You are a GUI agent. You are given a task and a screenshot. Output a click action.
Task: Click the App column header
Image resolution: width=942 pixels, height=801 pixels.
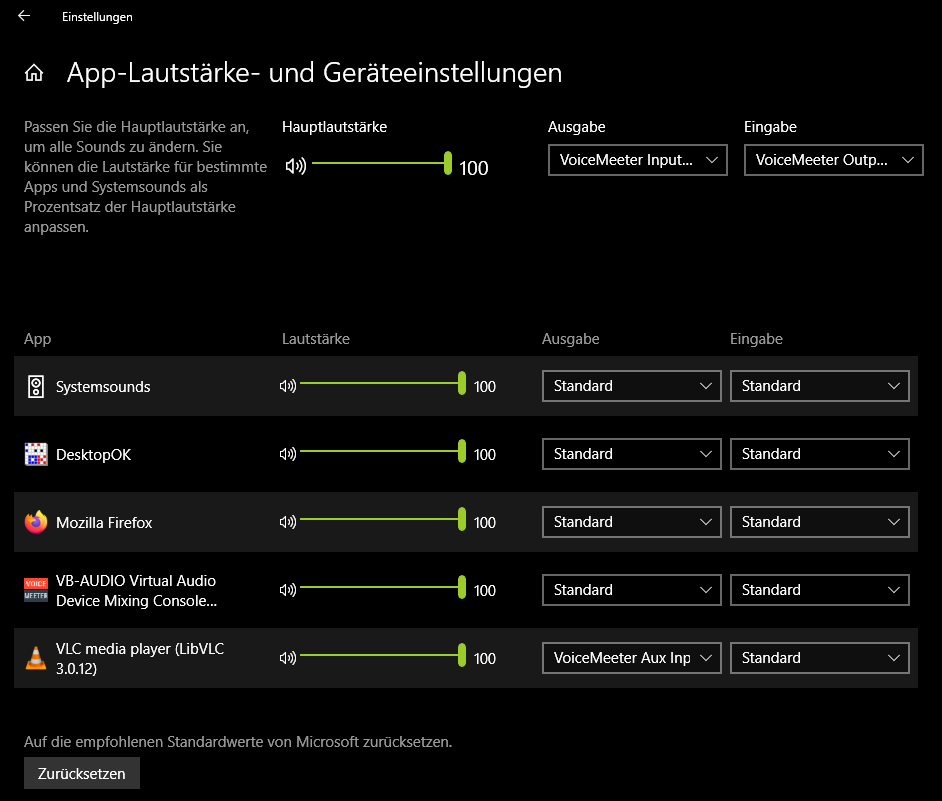click(x=37, y=339)
